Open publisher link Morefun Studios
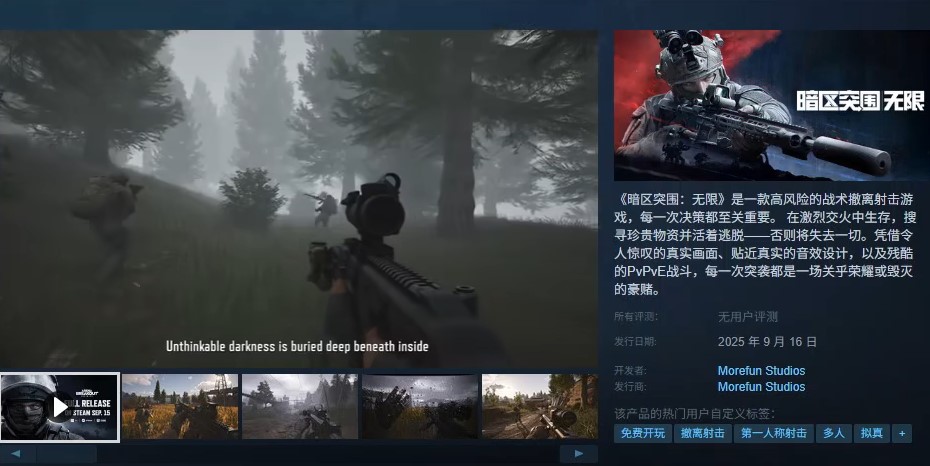Viewport: 930px width, 466px height. (761, 387)
